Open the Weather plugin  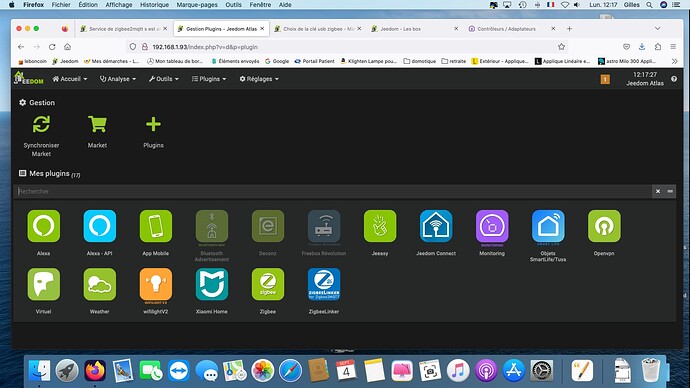tap(99, 285)
